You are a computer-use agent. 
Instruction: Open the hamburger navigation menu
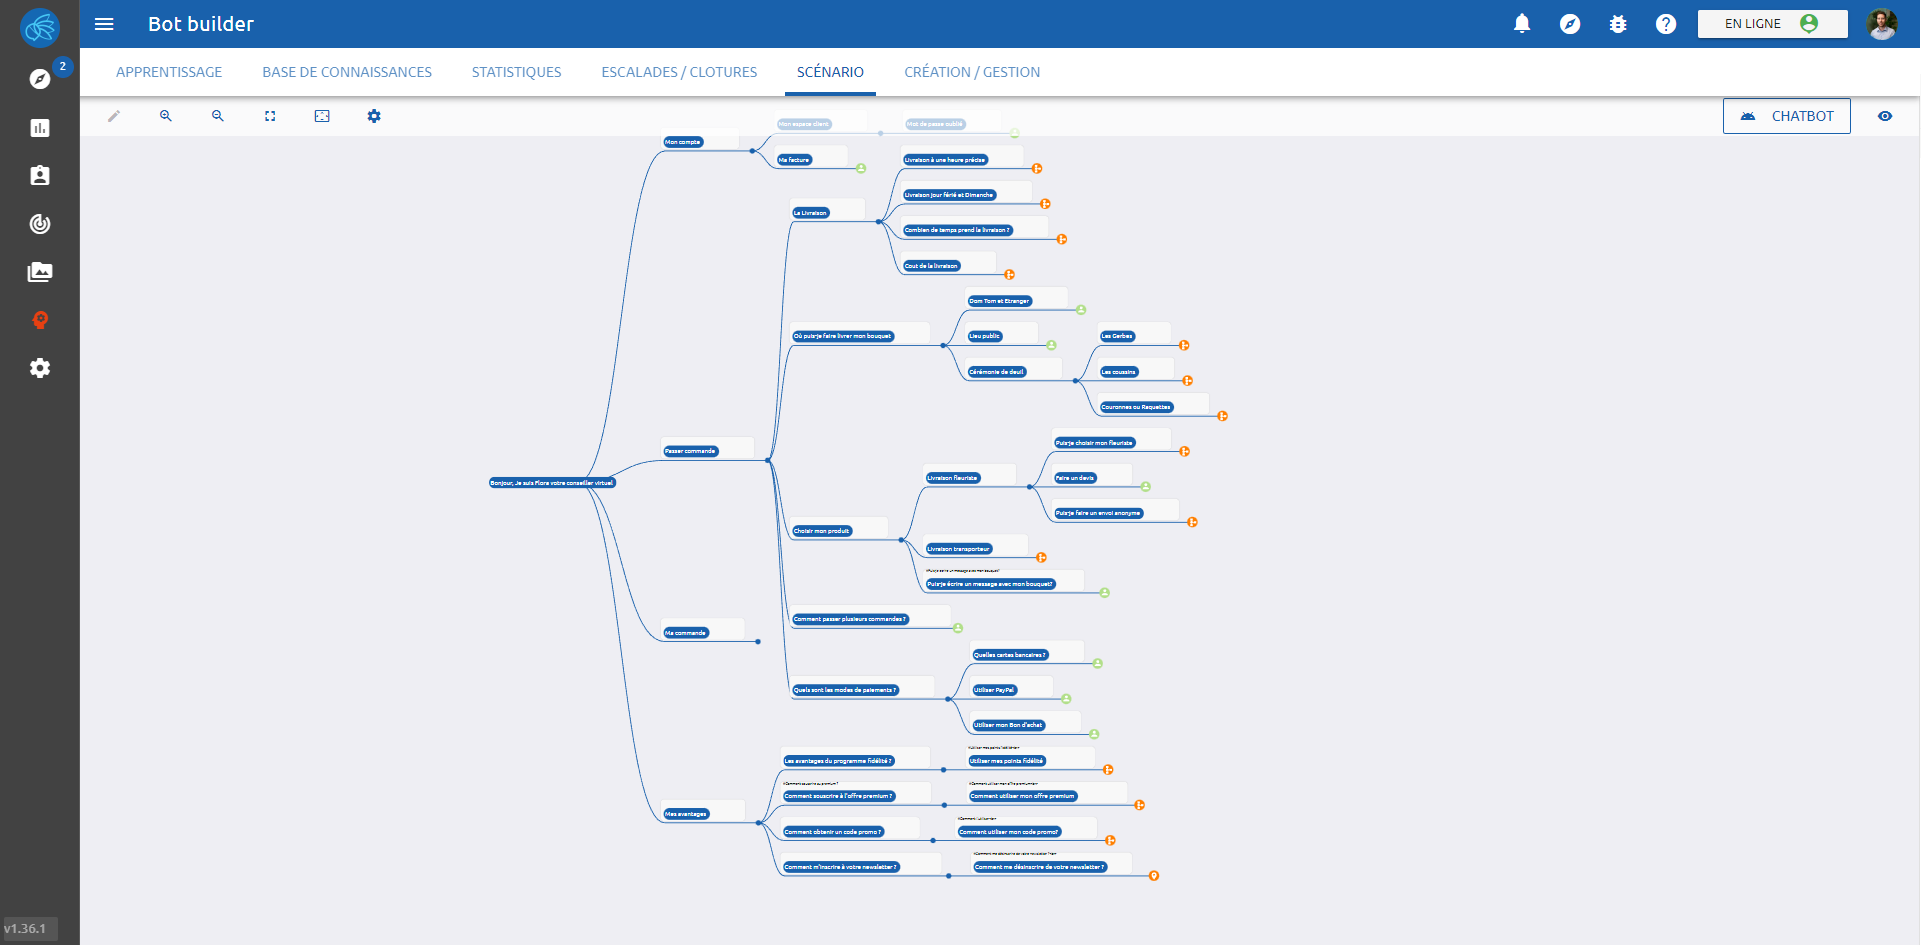point(104,24)
